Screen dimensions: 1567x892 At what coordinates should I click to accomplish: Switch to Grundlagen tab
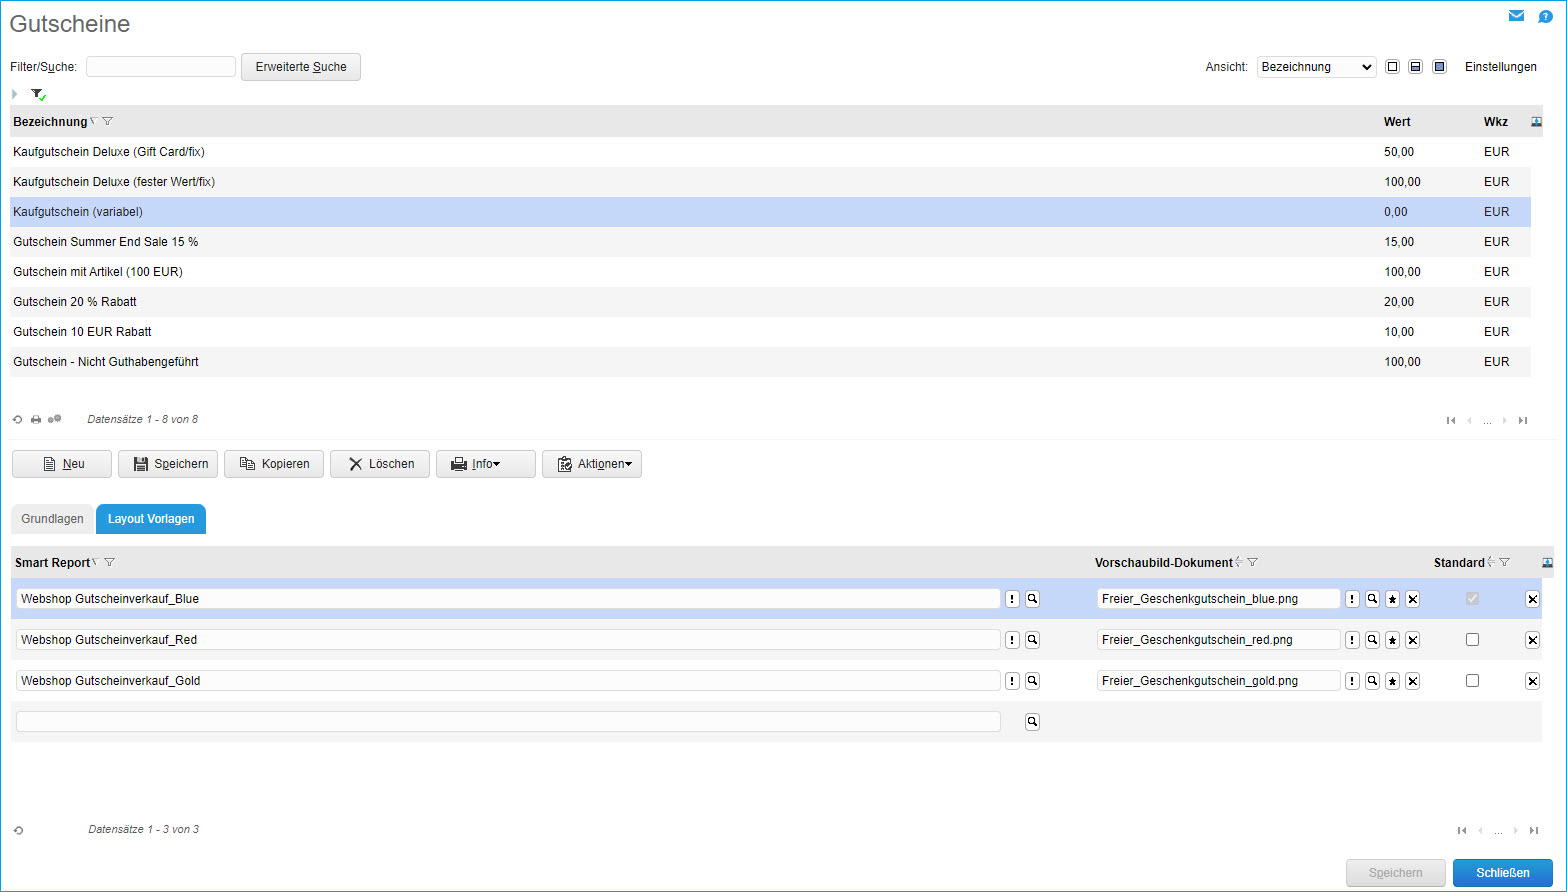(x=53, y=519)
